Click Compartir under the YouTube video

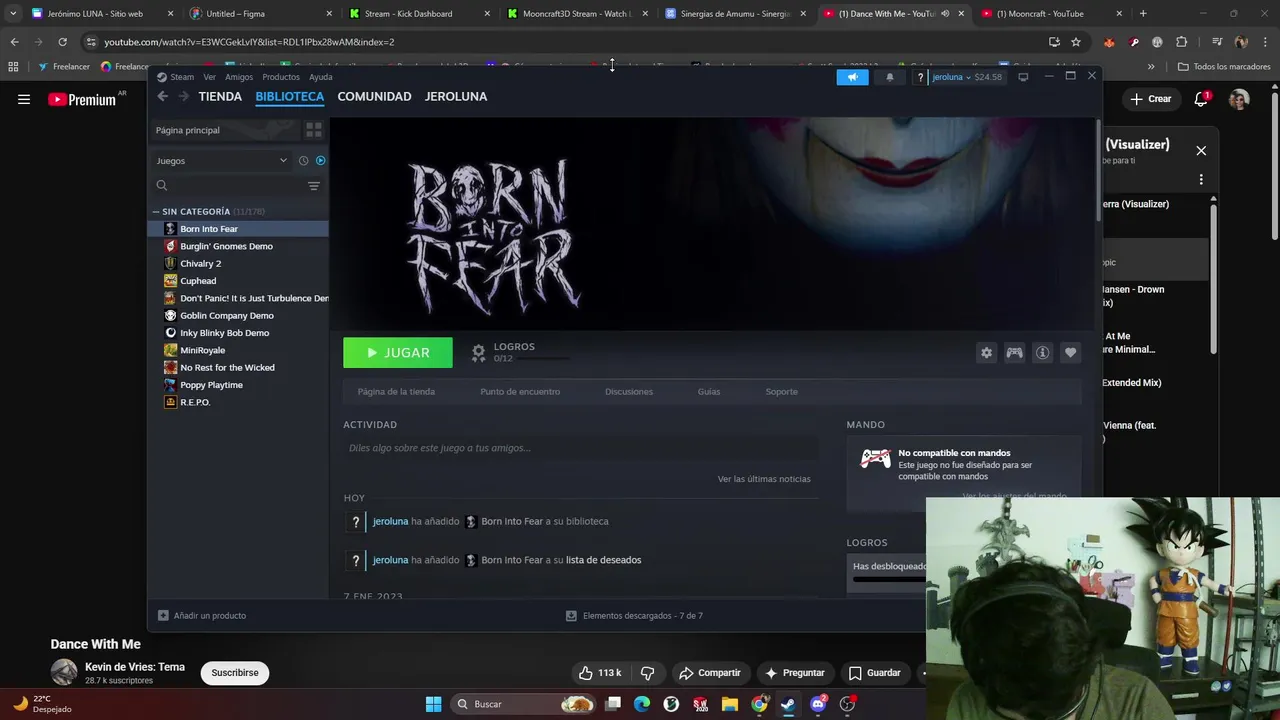pos(709,673)
